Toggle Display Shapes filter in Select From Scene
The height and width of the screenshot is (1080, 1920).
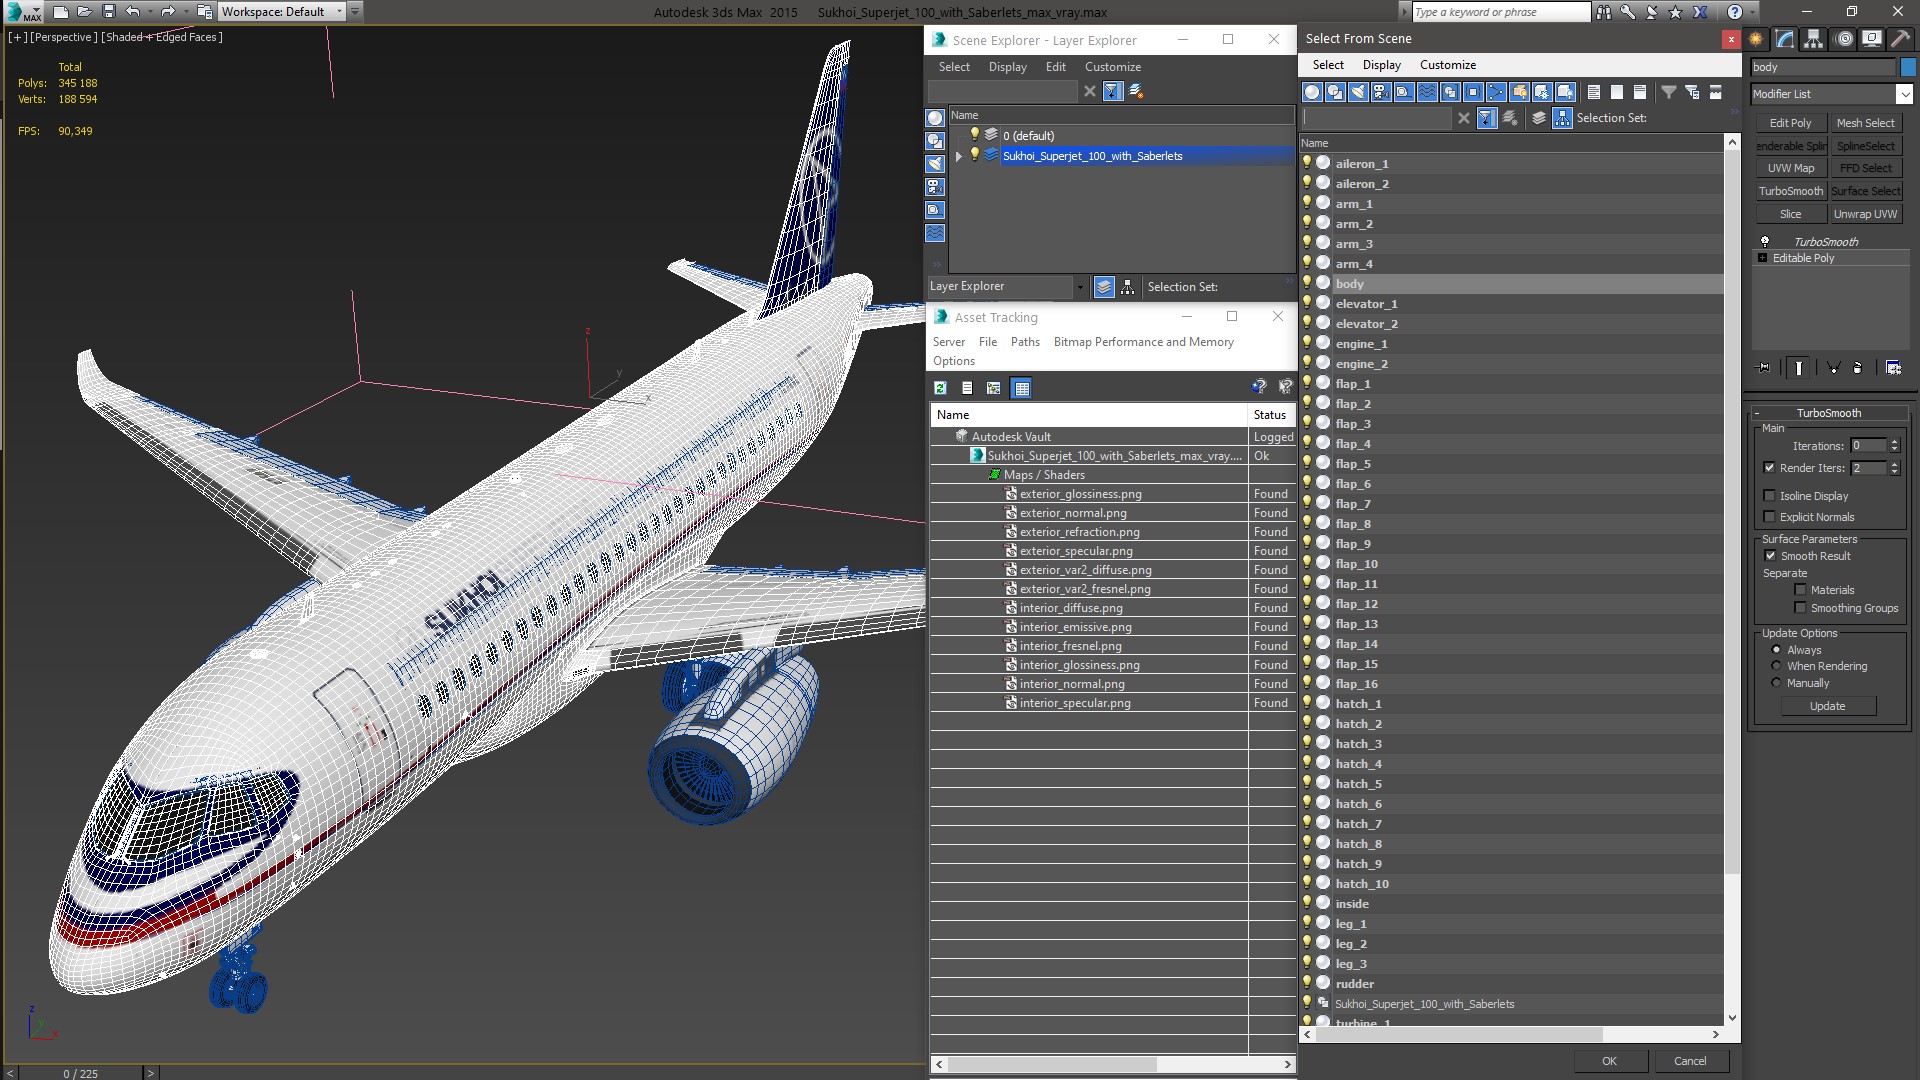click(1335, 92)
